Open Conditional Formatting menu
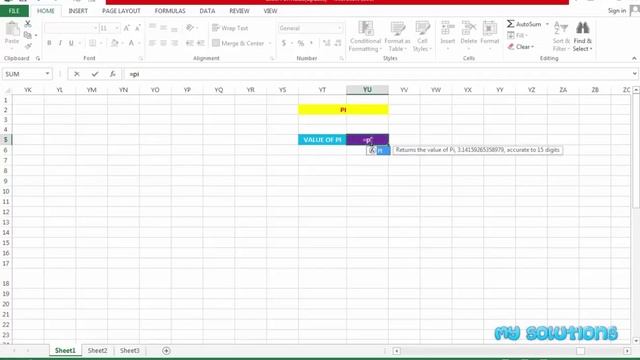Screen dimensions: 640x360 pos(365,37)
